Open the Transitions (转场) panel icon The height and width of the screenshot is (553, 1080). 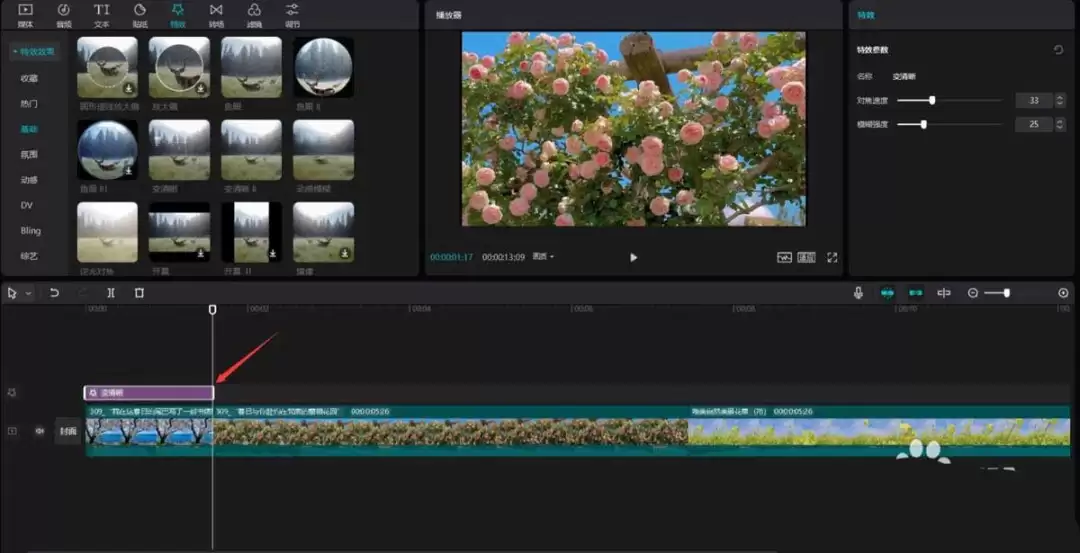coord(216,13)
